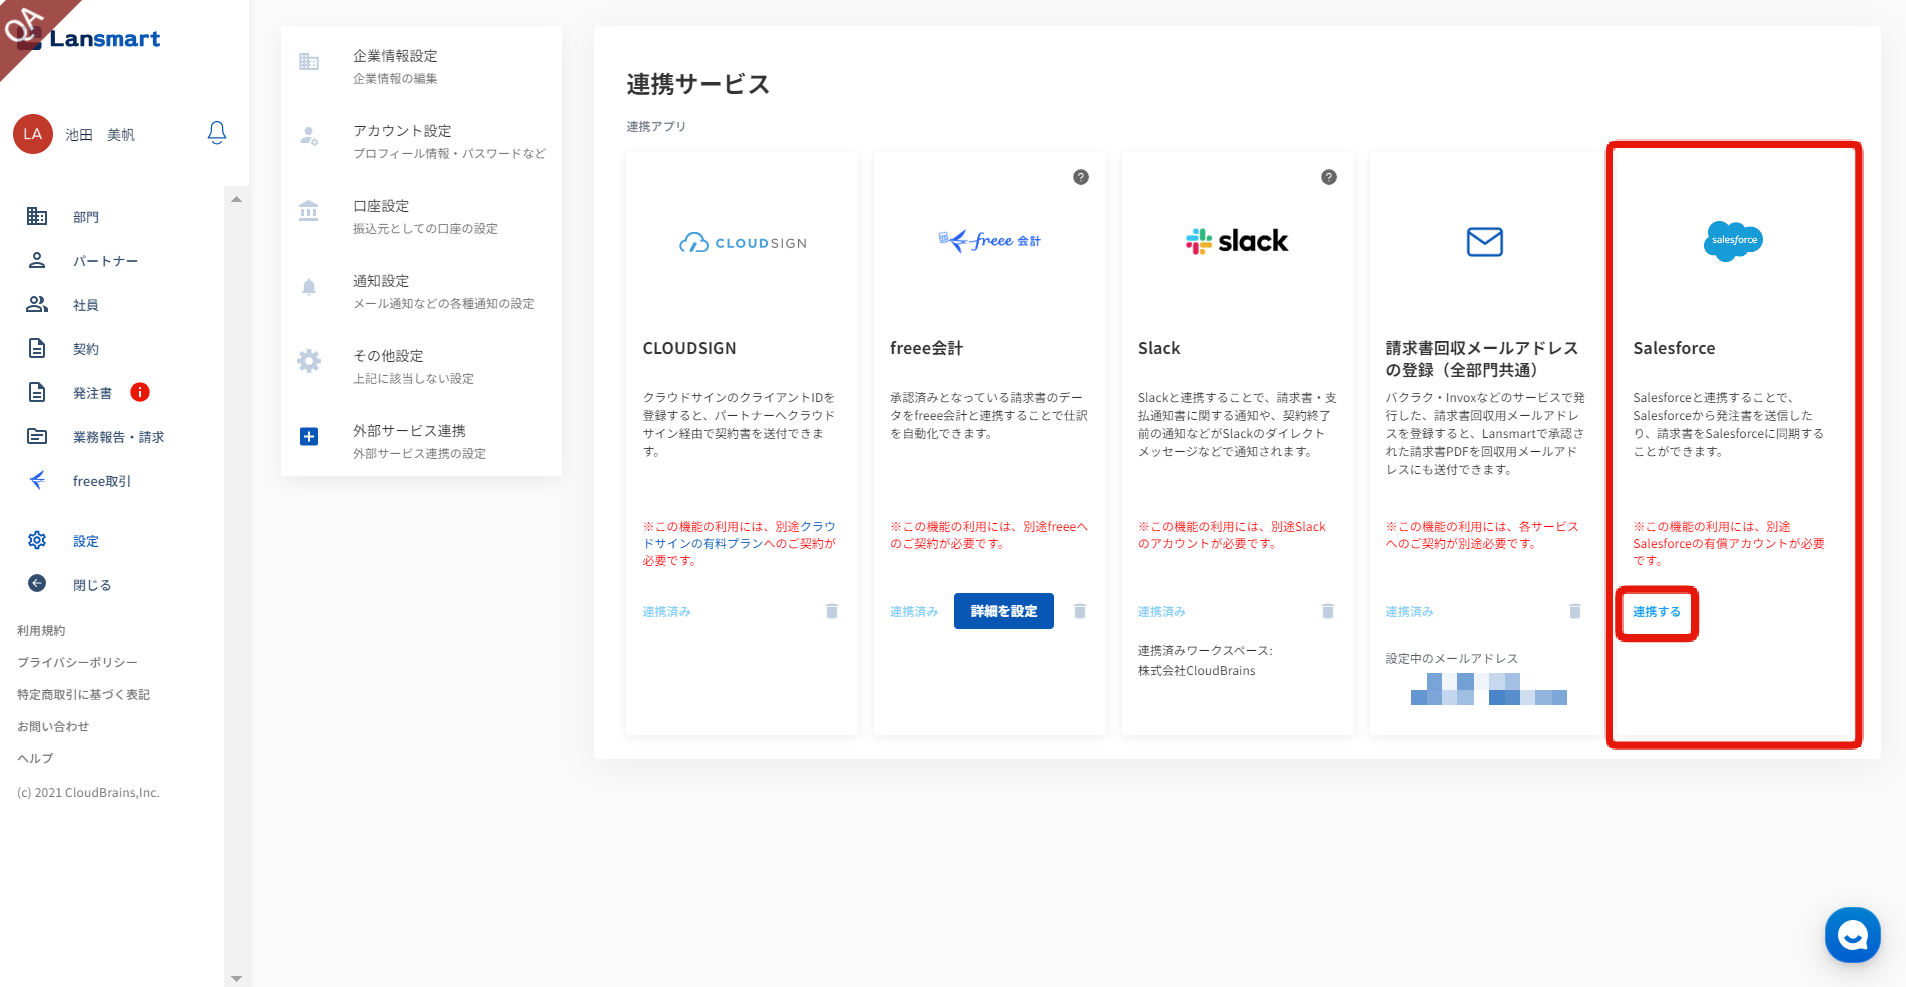Click the envelope mail icon on the card
This screenshot has height=987, width=1906.
(1485, 242)
